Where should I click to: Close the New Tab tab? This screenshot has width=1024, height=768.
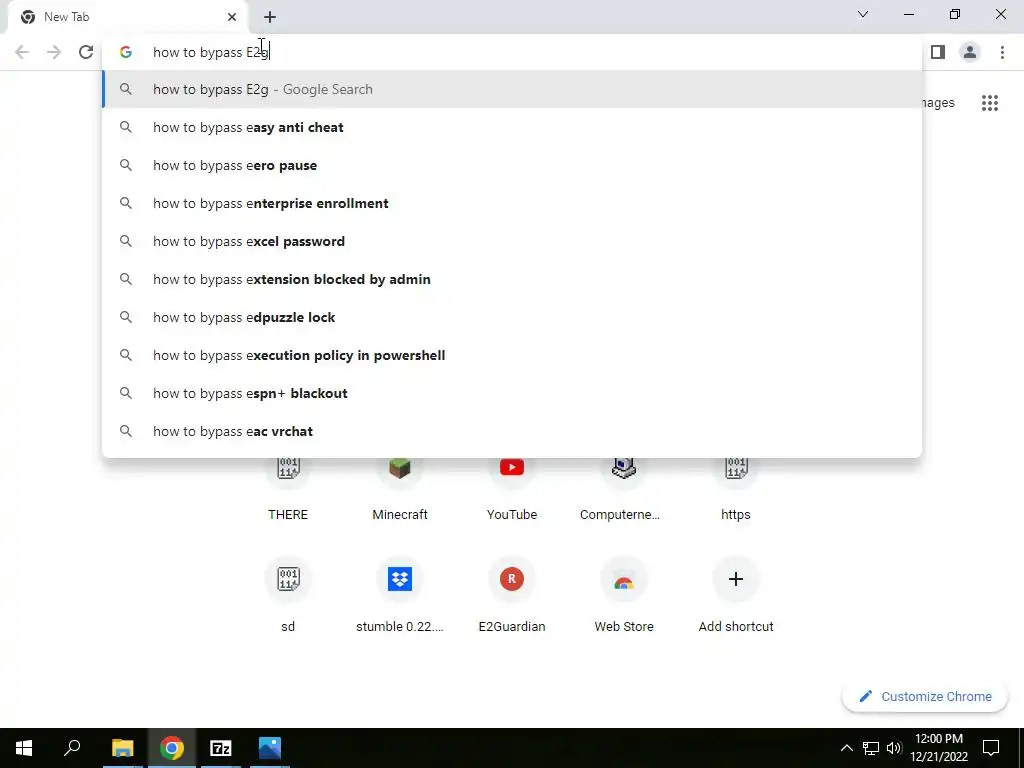click(x=232, y=17)
